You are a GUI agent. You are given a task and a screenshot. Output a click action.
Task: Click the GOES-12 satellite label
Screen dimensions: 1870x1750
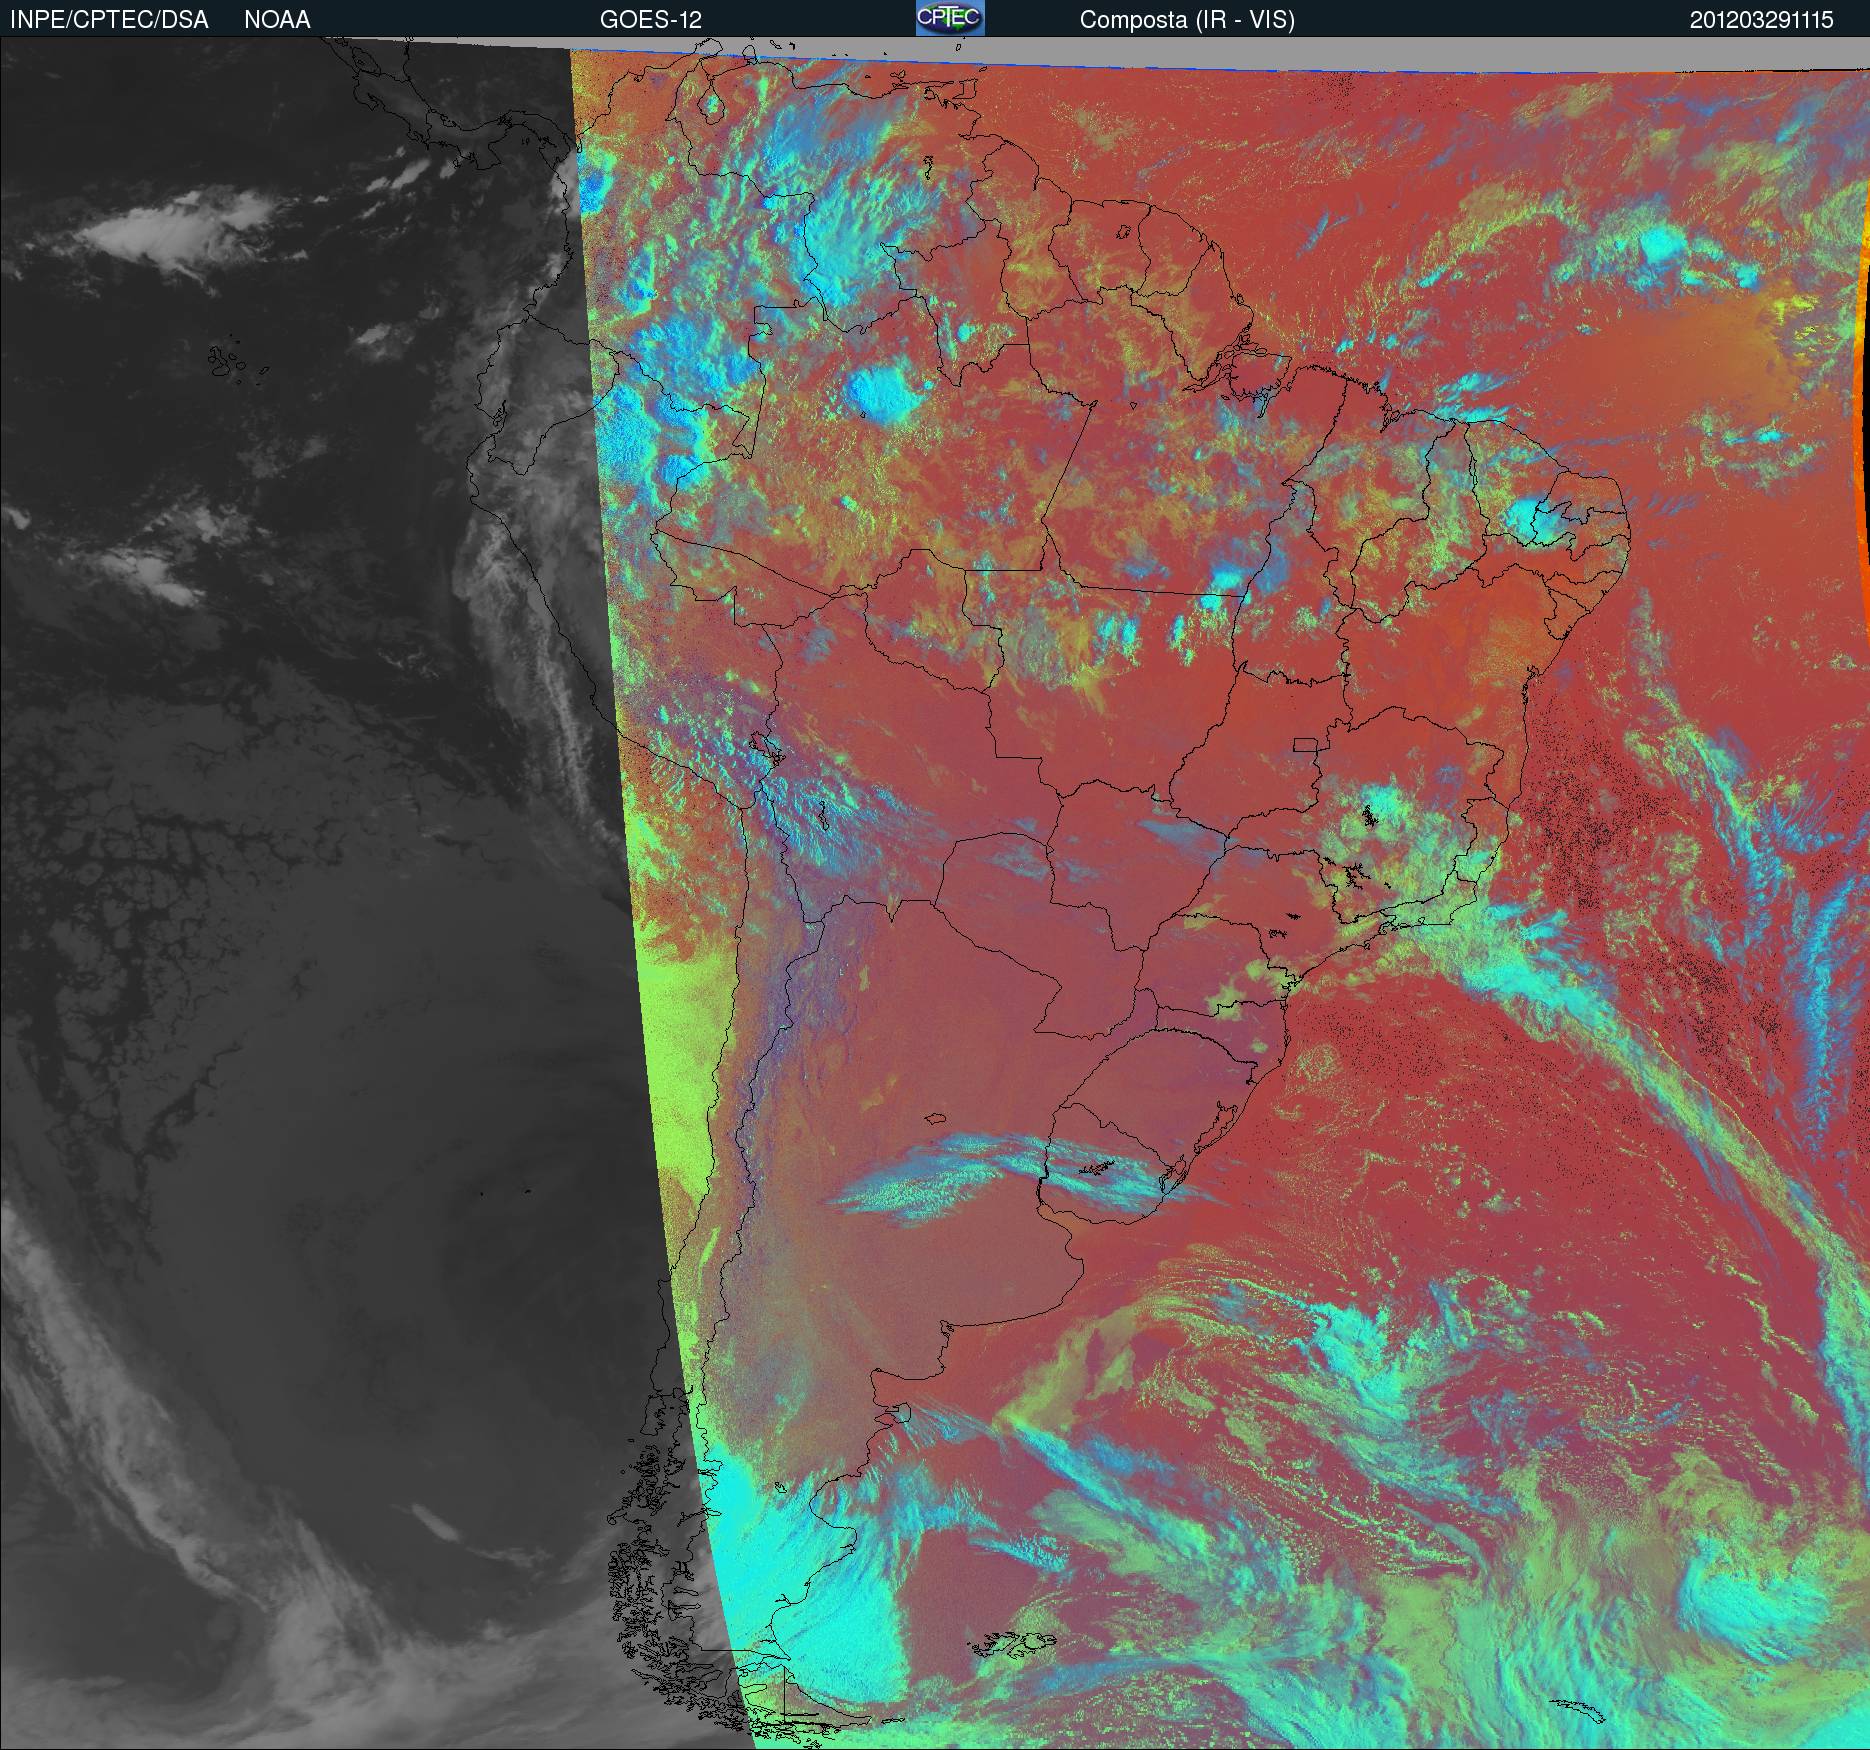pos(651,20)
